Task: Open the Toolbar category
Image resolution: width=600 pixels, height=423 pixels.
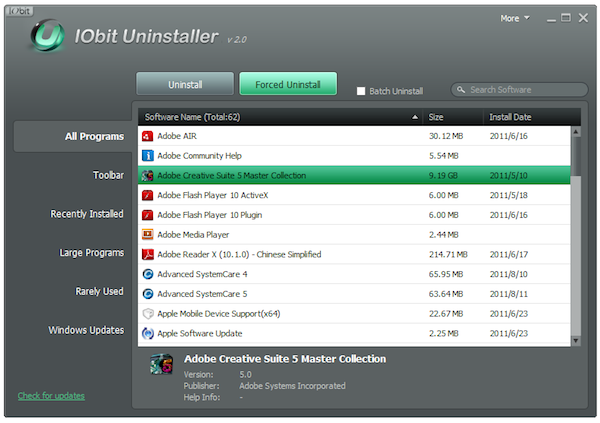Action: click(108, 175)
